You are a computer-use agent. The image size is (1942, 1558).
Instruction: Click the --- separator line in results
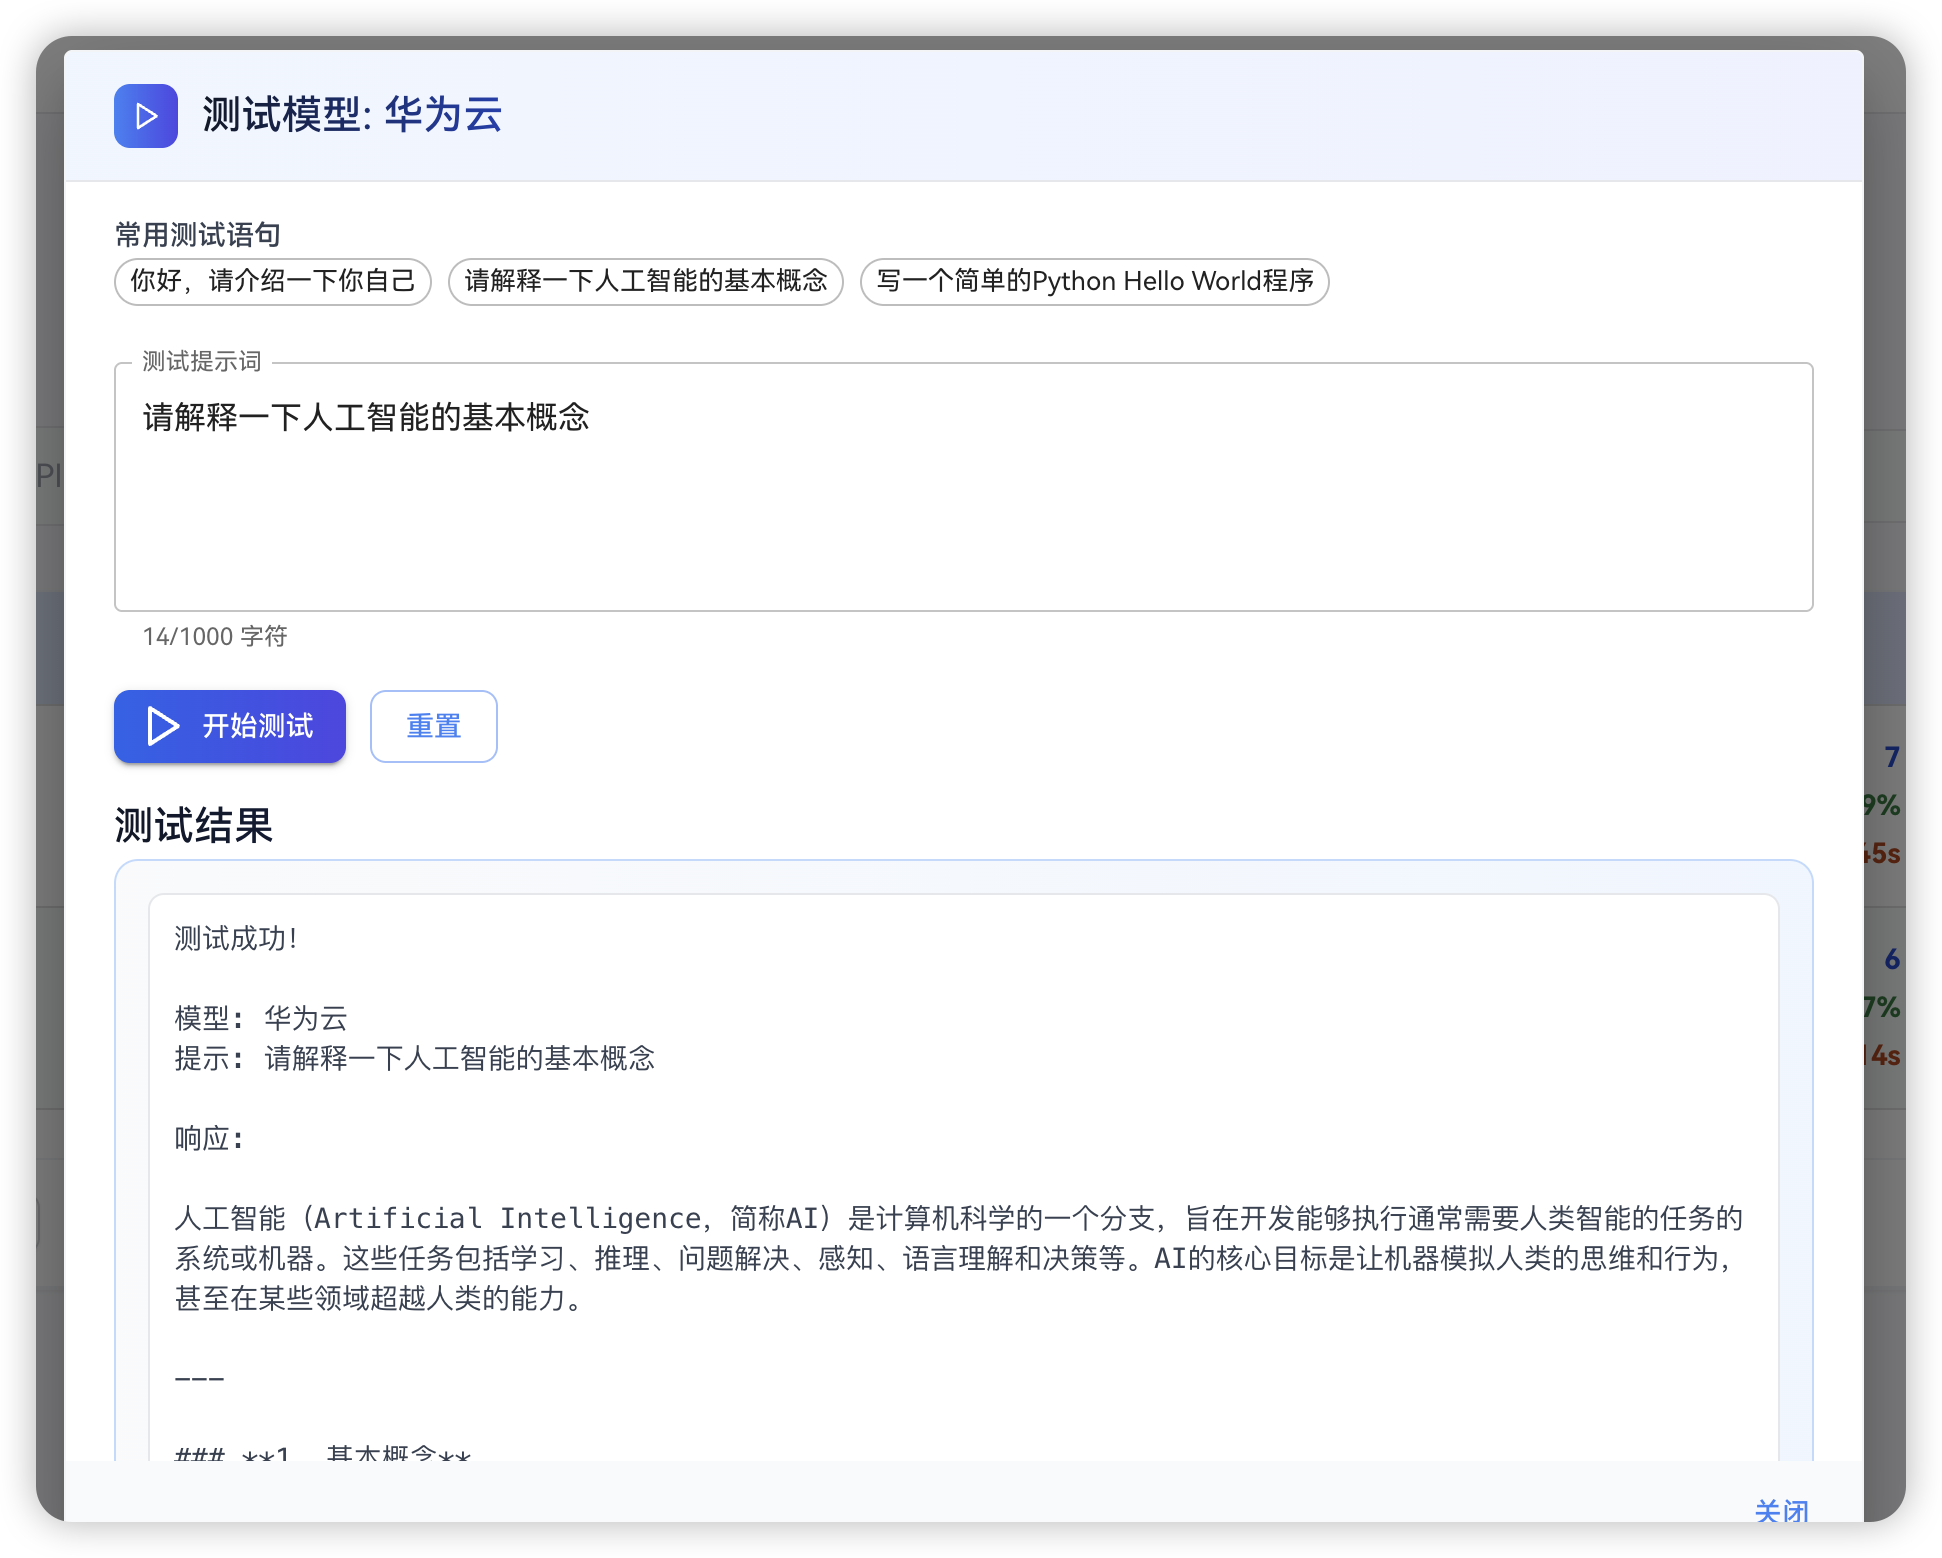[199, 1378]
